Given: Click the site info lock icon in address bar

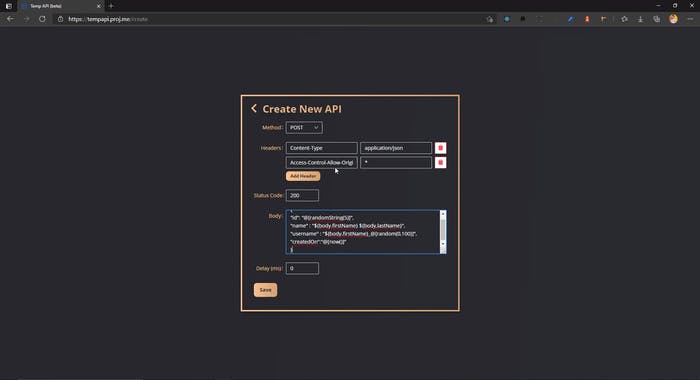Looking at the screenshot, I should 60,19.
